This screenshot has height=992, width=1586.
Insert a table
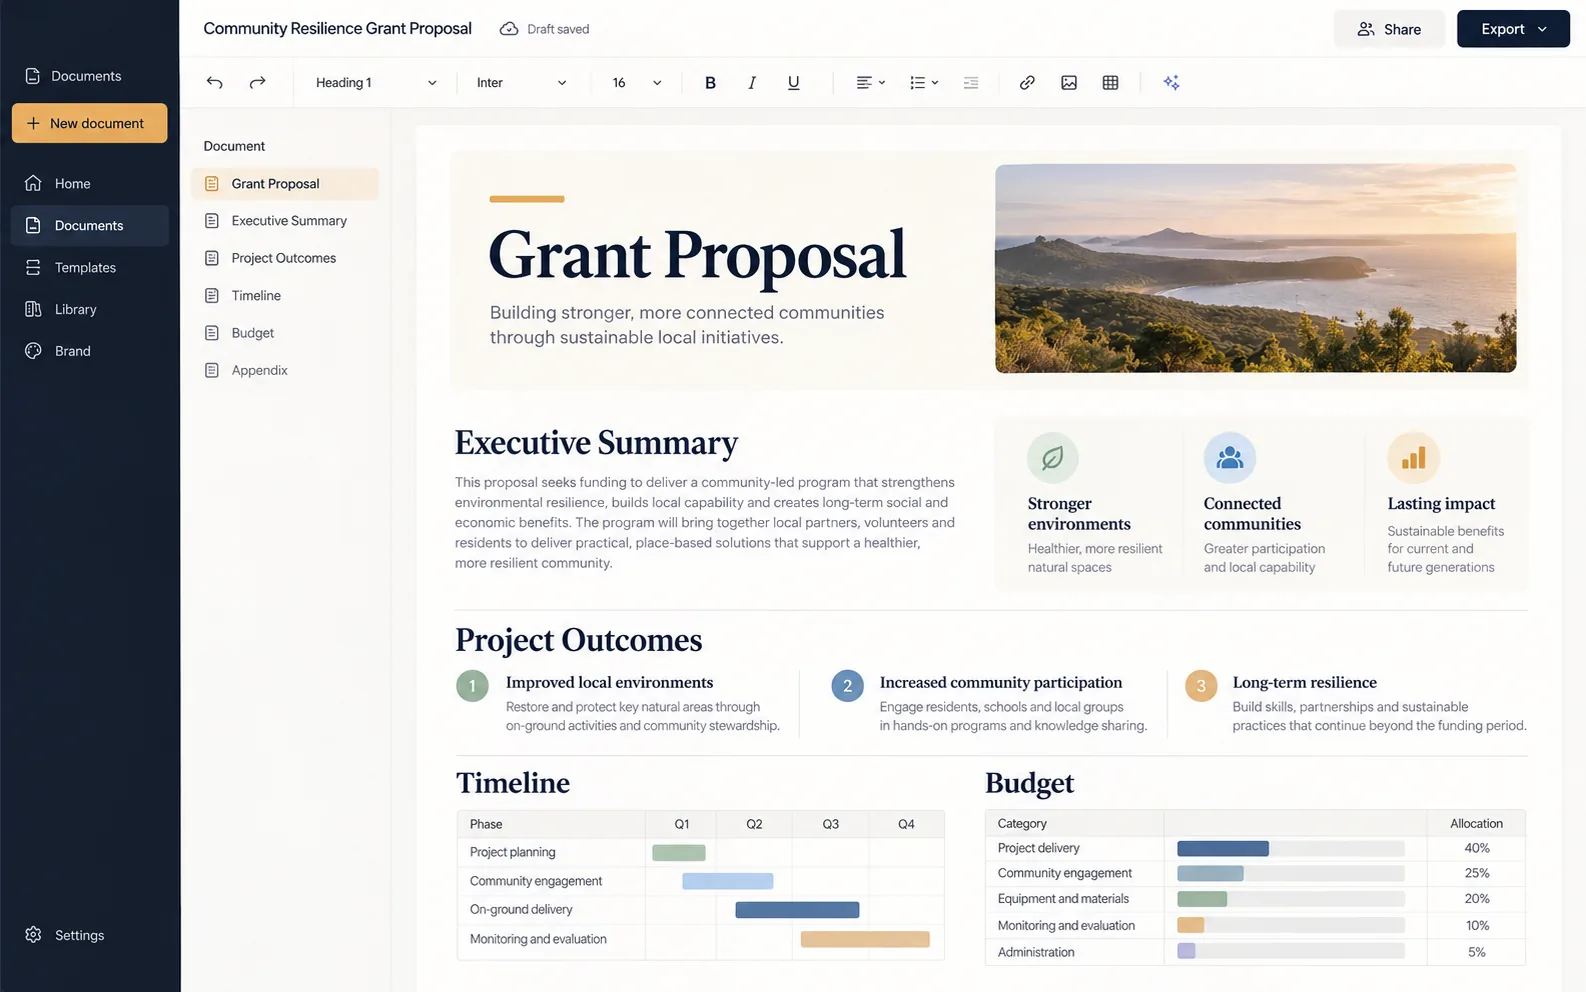point(1110,83)
